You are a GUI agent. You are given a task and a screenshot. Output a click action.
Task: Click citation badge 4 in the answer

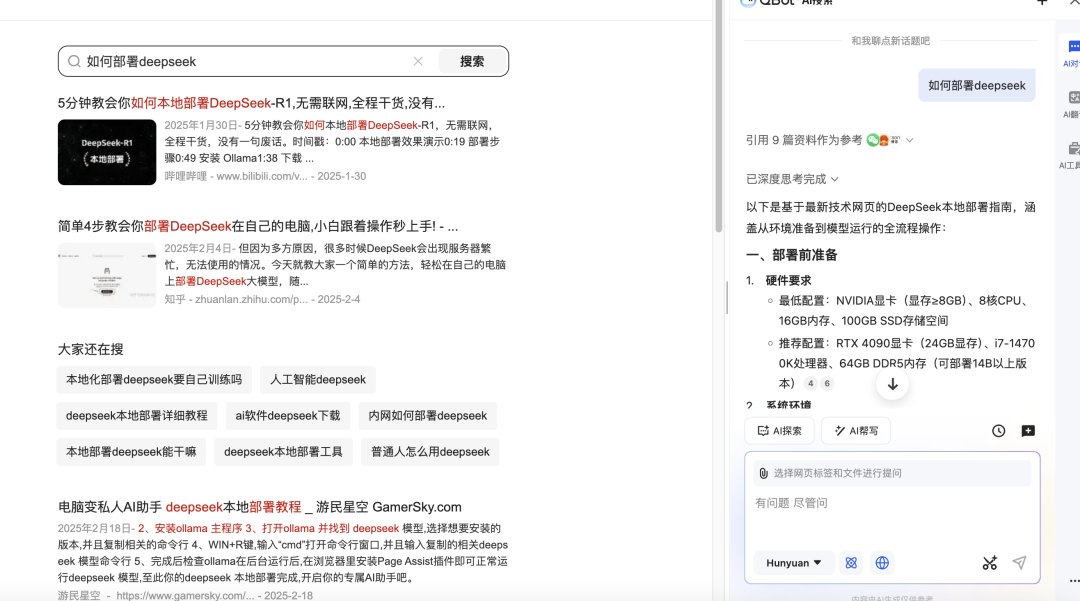(811, 383)
